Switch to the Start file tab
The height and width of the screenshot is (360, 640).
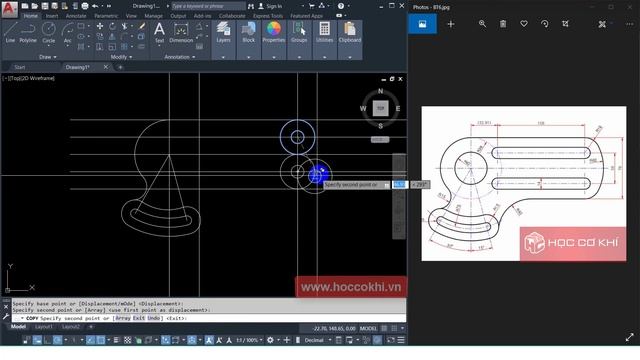[x=20, y=67]
